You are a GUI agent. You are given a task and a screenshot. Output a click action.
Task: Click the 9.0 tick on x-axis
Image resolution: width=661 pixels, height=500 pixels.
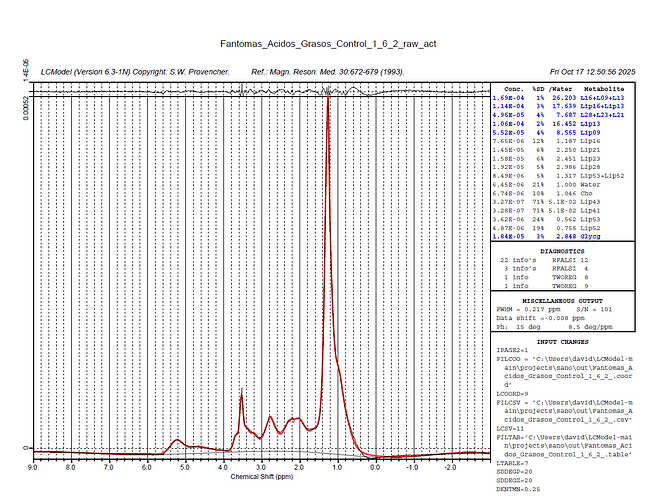pos(32,467)
